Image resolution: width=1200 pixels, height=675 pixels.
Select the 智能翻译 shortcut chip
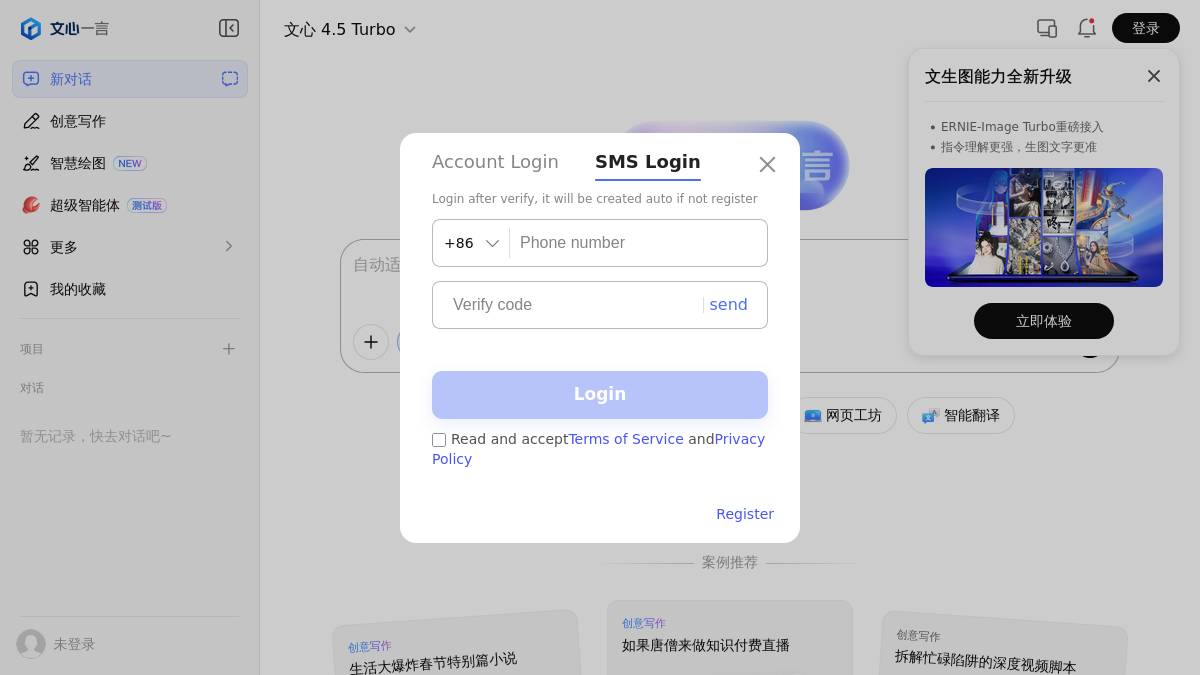[x=961, y=415]
